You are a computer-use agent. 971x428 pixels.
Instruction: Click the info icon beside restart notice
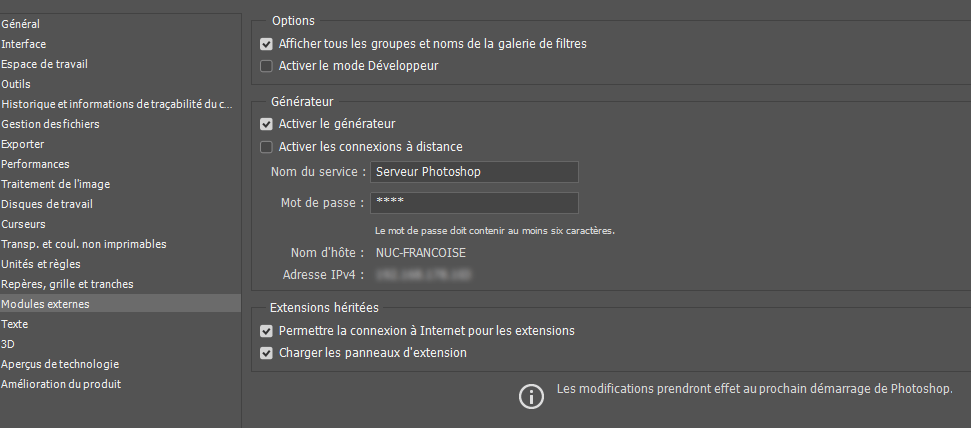coord(531,396)
